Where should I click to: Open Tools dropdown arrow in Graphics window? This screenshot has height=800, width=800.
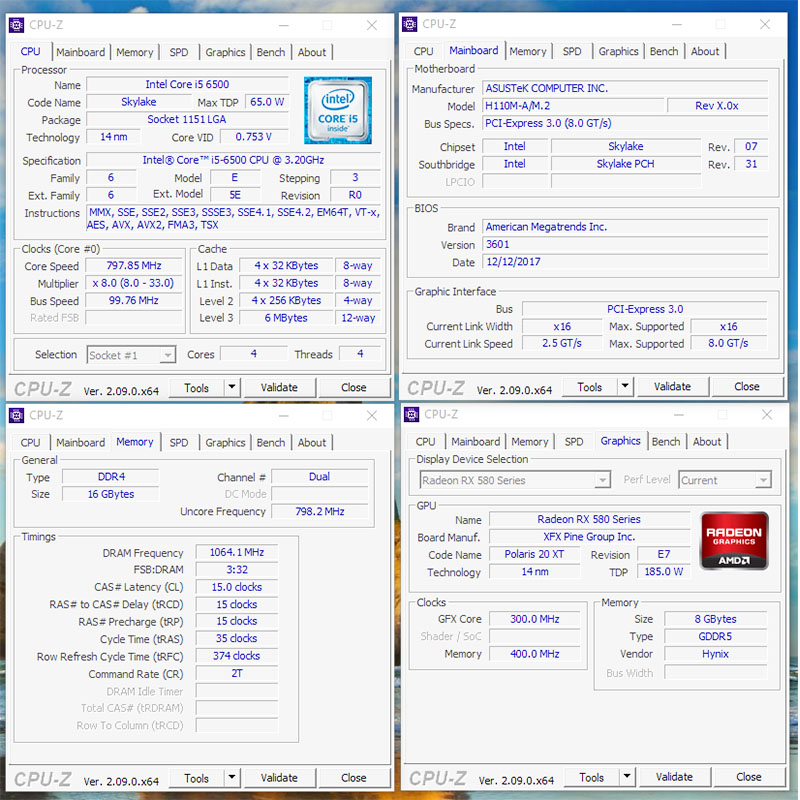627,777
